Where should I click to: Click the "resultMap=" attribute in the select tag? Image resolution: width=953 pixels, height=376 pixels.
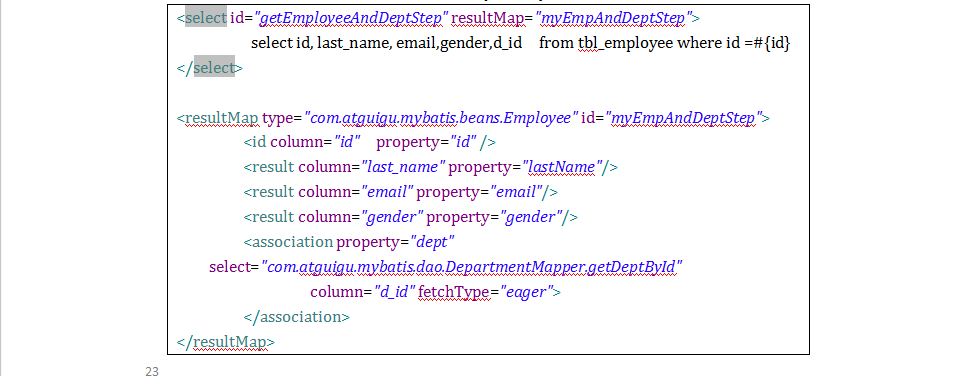pos(491,18)
